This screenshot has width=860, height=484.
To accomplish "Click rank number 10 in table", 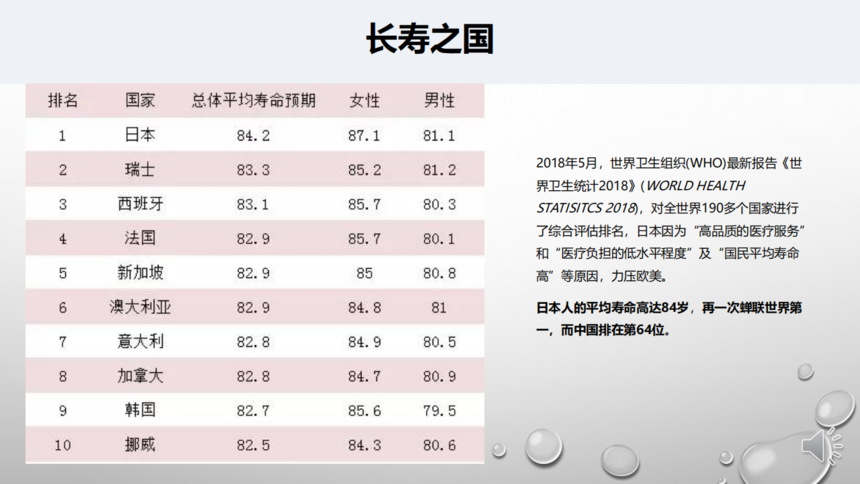I will click(x=63, y=446).
